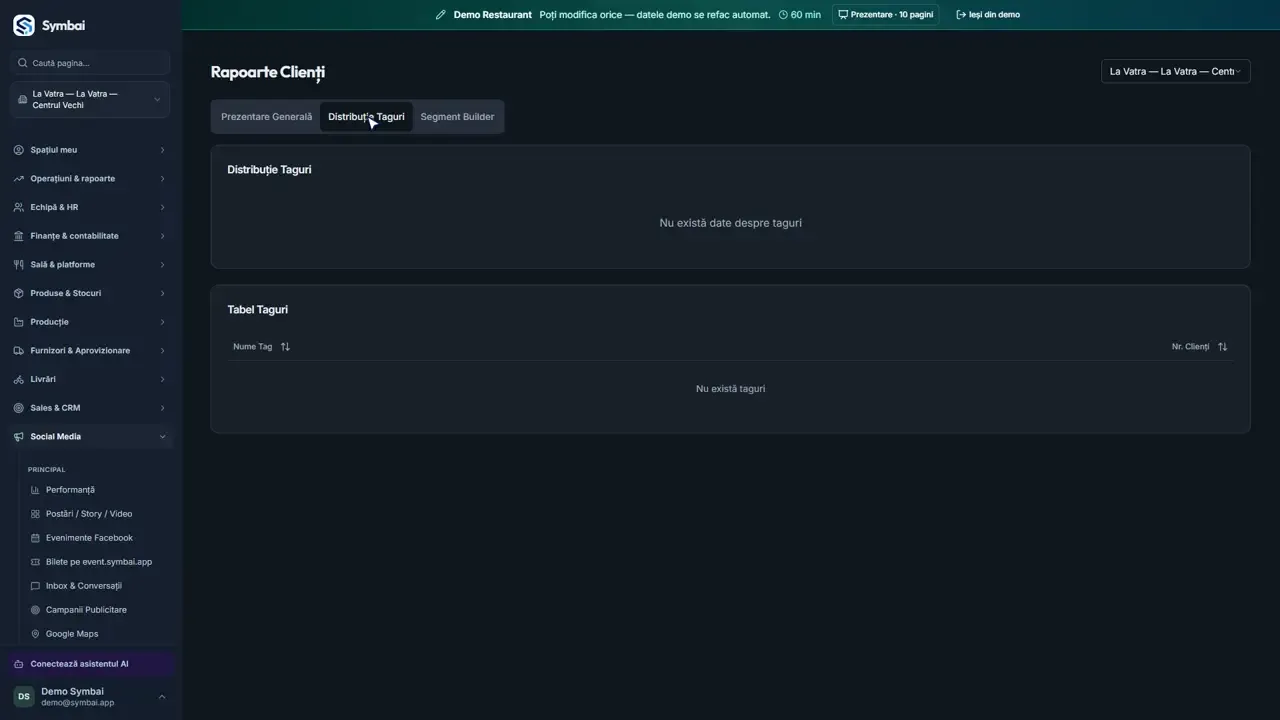1280x720 pixels.
Task: Expand the Livrări section chevron
Action: click(162, 379)
